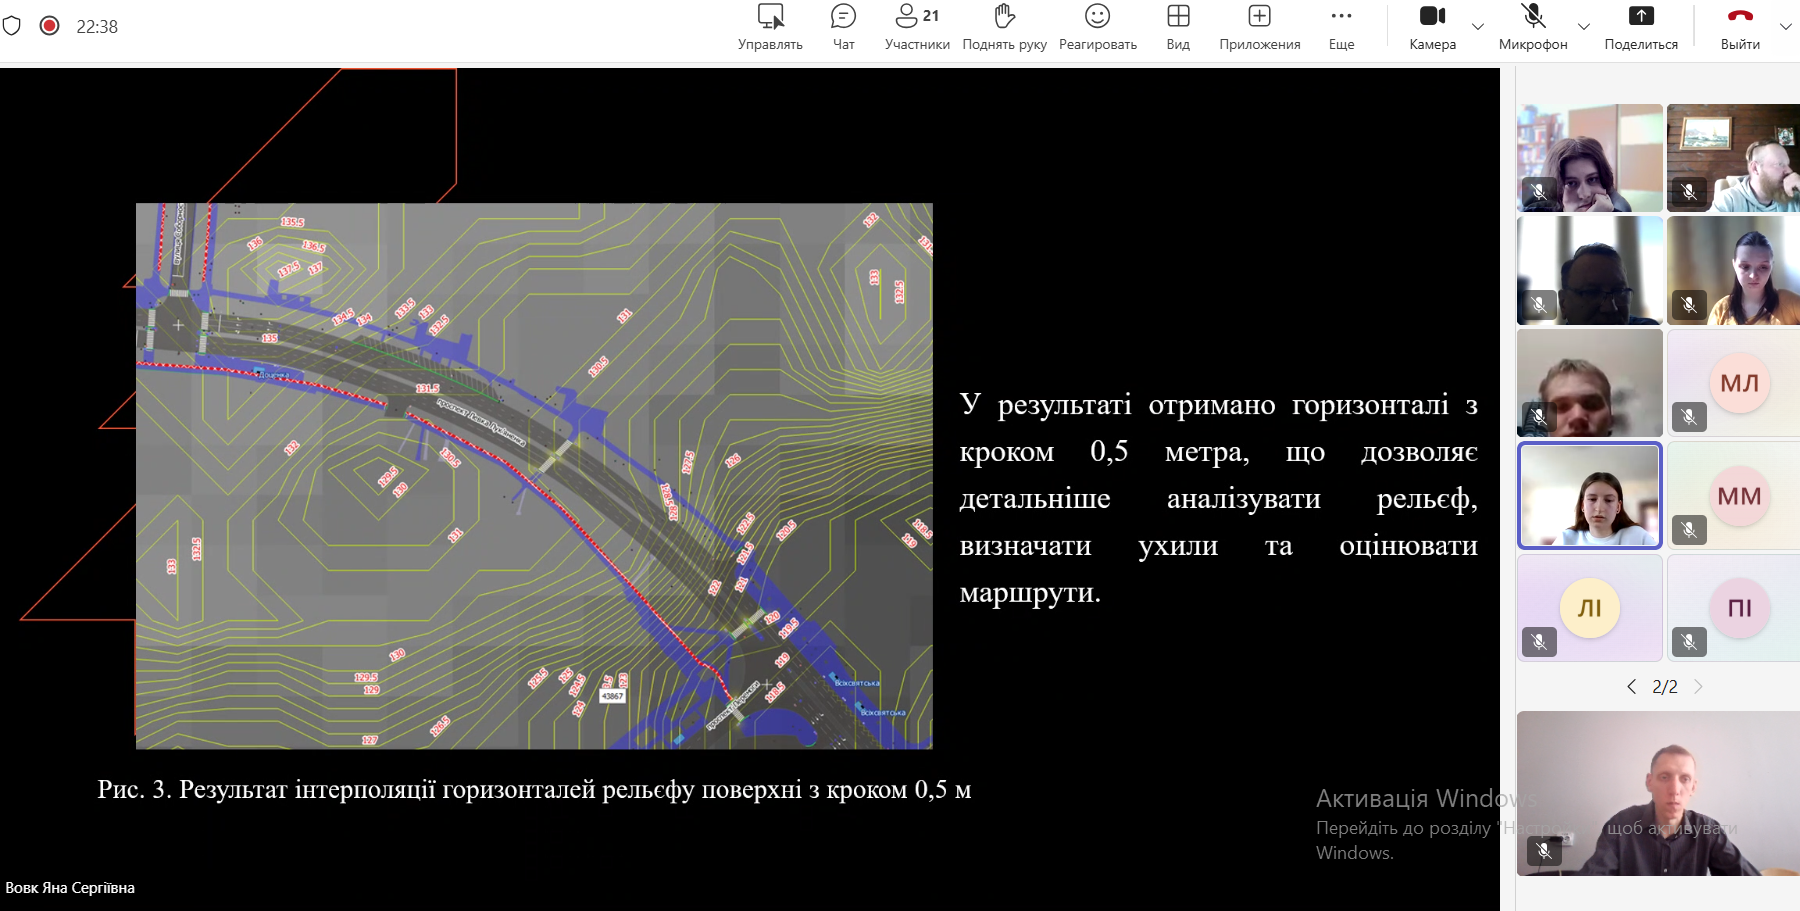This screenshot has width=1800, height=911.
Task: Show the Участники participants list
Action: click(917, 27)
